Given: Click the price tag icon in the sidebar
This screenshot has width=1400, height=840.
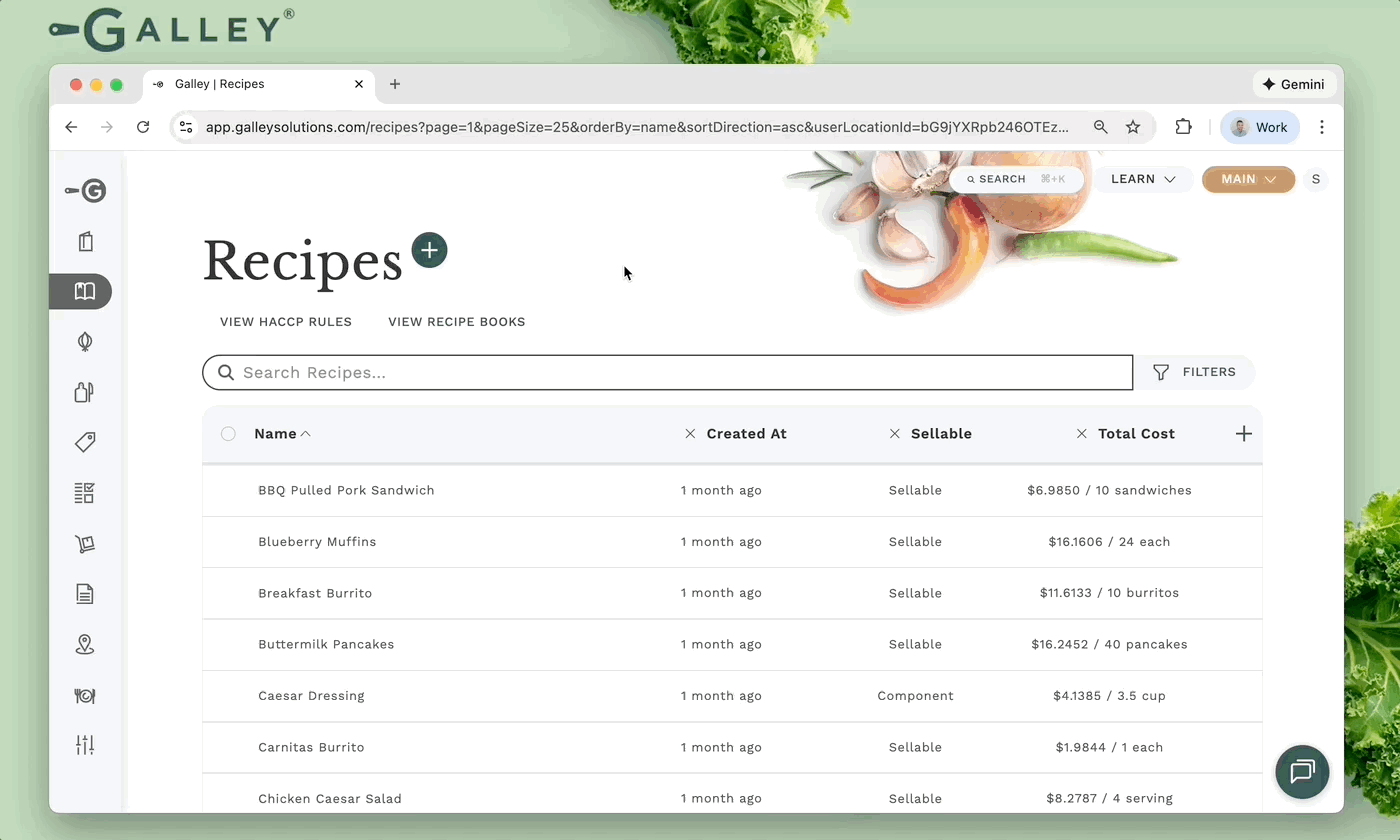Looking at the screenshot, I should [x=85, y=442].
